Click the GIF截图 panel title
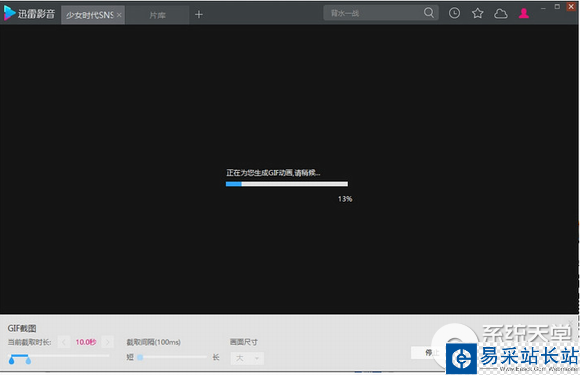This screenshot has height=375, width=580. pos(22,328)
